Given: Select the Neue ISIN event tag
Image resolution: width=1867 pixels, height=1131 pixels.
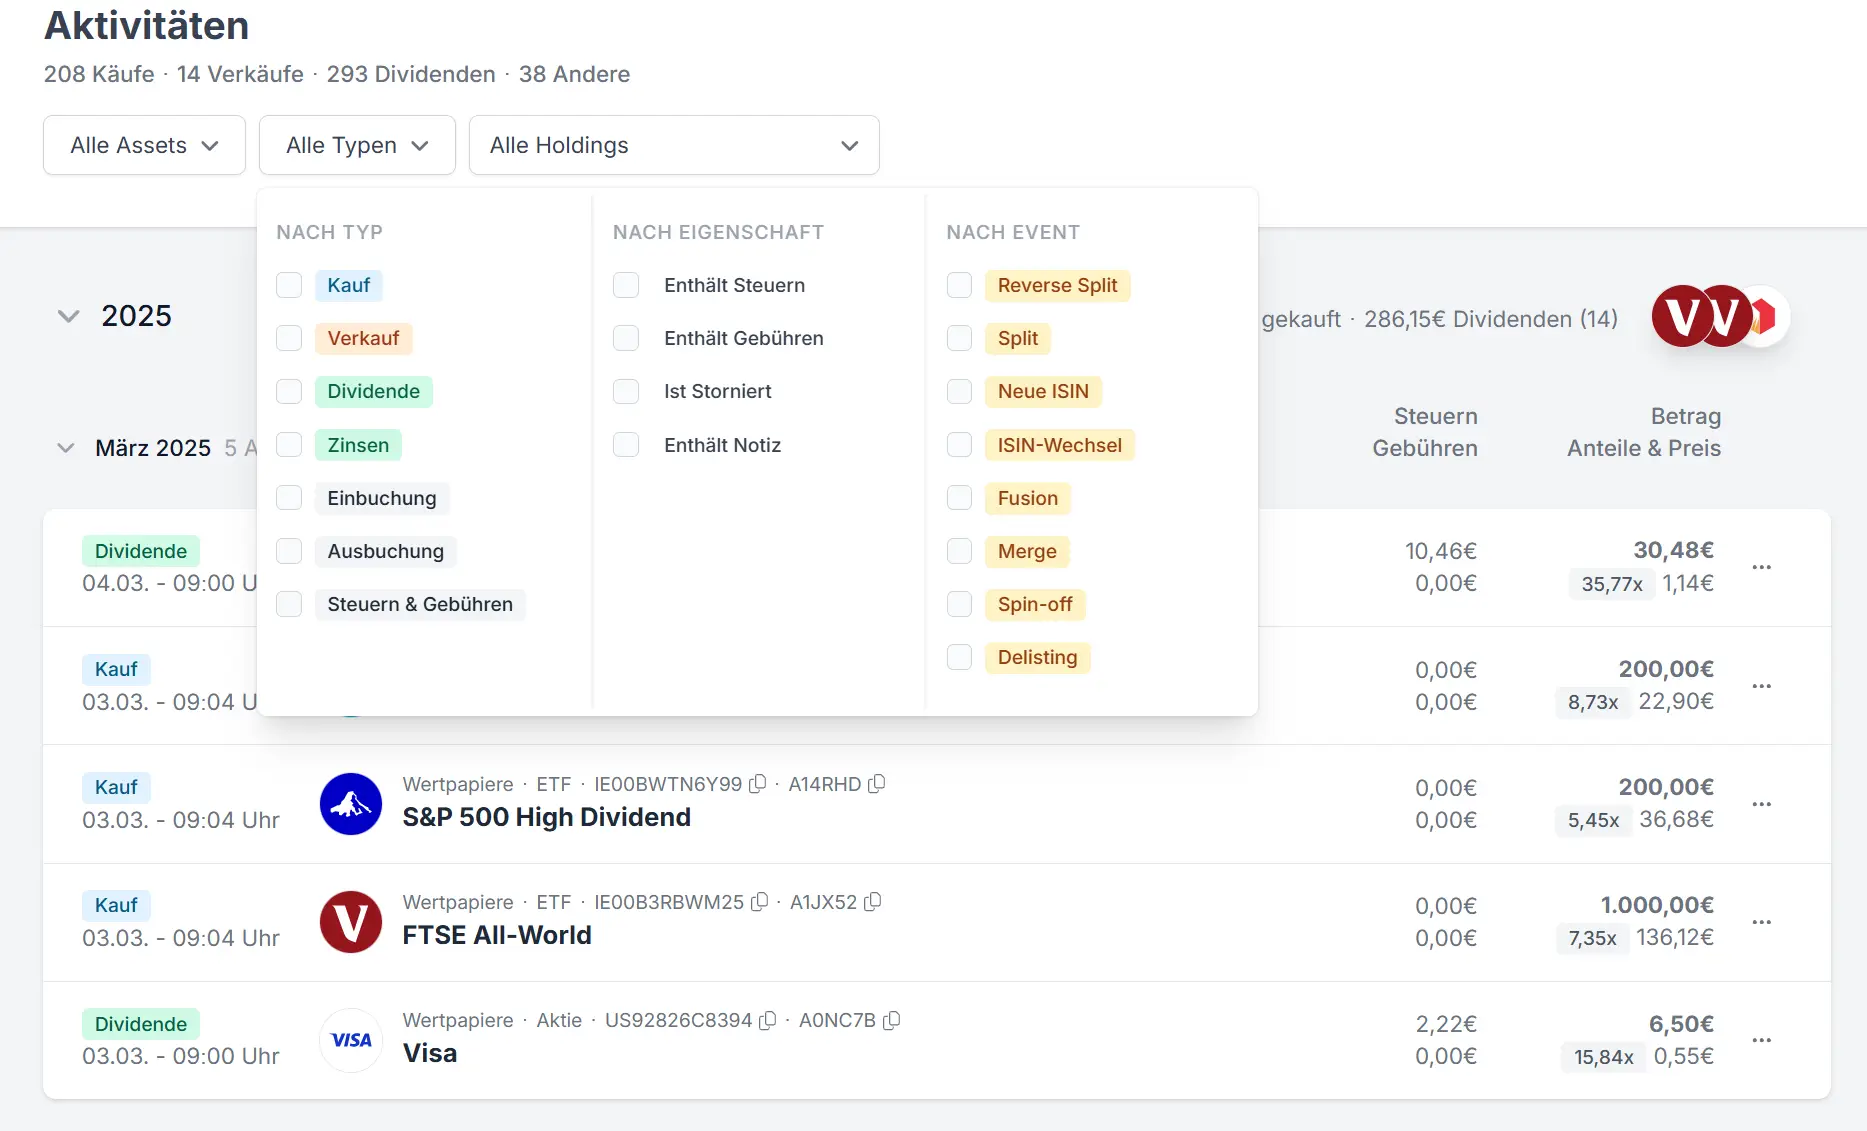Looking at the screenshot, I should click(x=1043, y=391).
